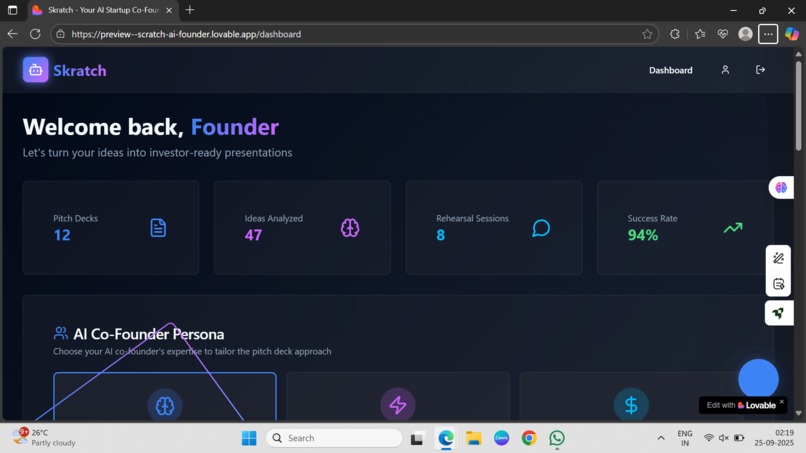This screenshot has width=806, height=453.
Task: Close the Edit with Lovable badge
Action: coord(782,402)
